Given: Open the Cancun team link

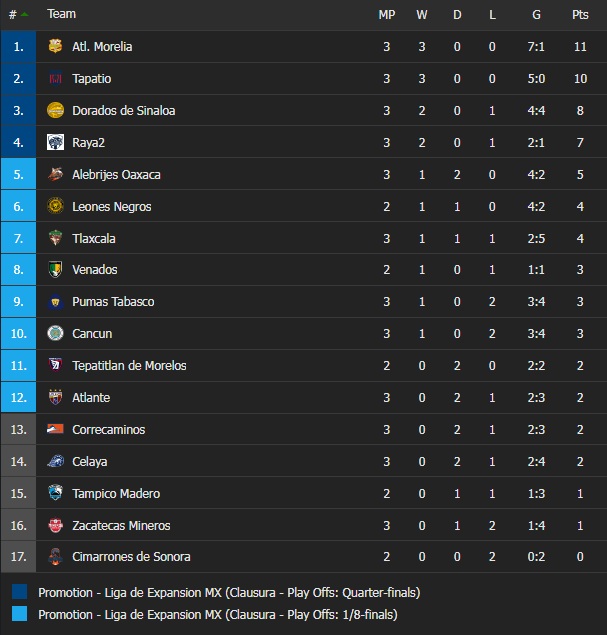Looking at the screenshot, I should (x=92, y=333).
